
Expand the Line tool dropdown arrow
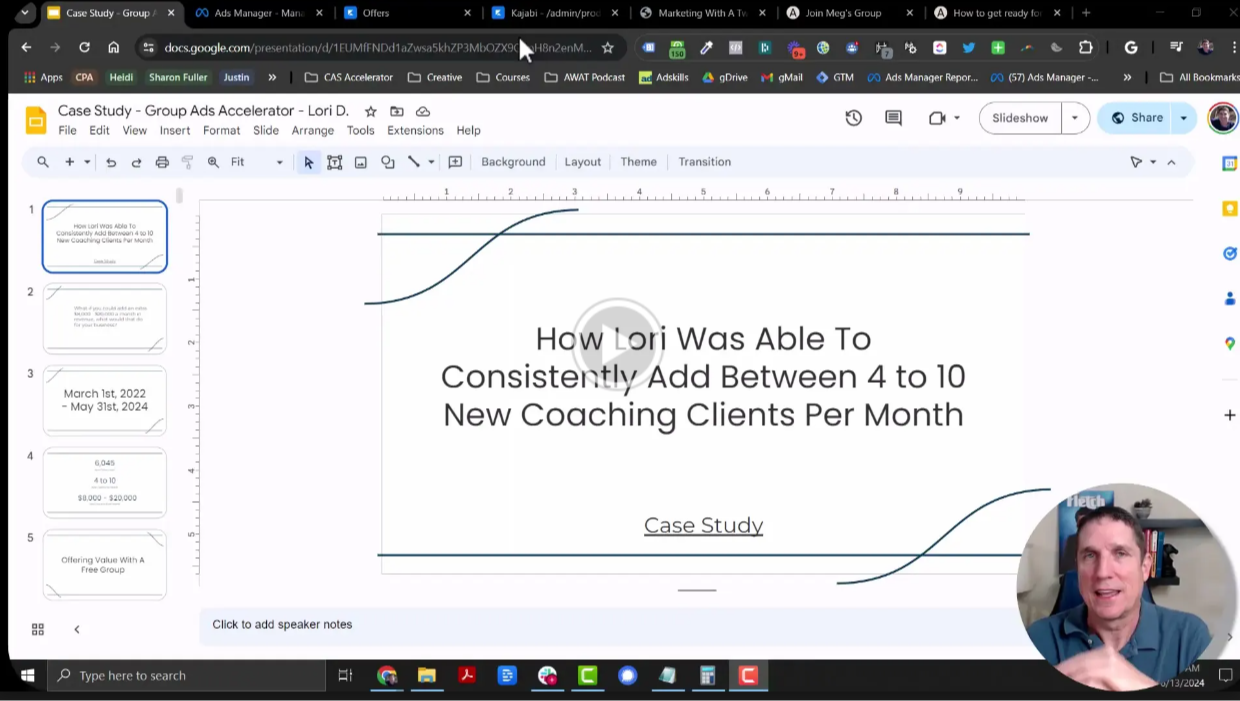[x=431, y=162]
